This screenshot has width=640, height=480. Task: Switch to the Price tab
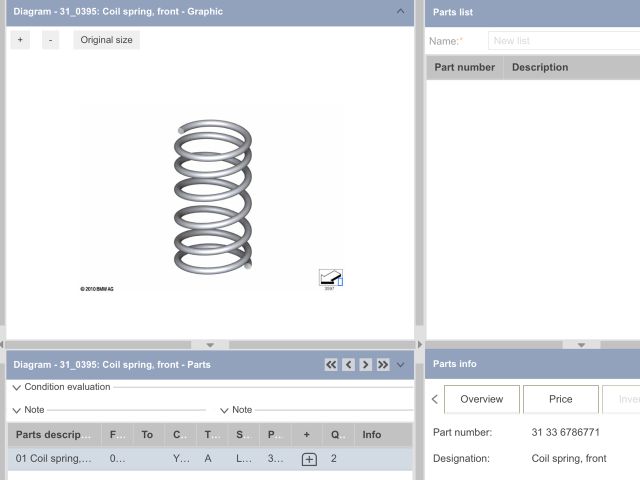560,399
